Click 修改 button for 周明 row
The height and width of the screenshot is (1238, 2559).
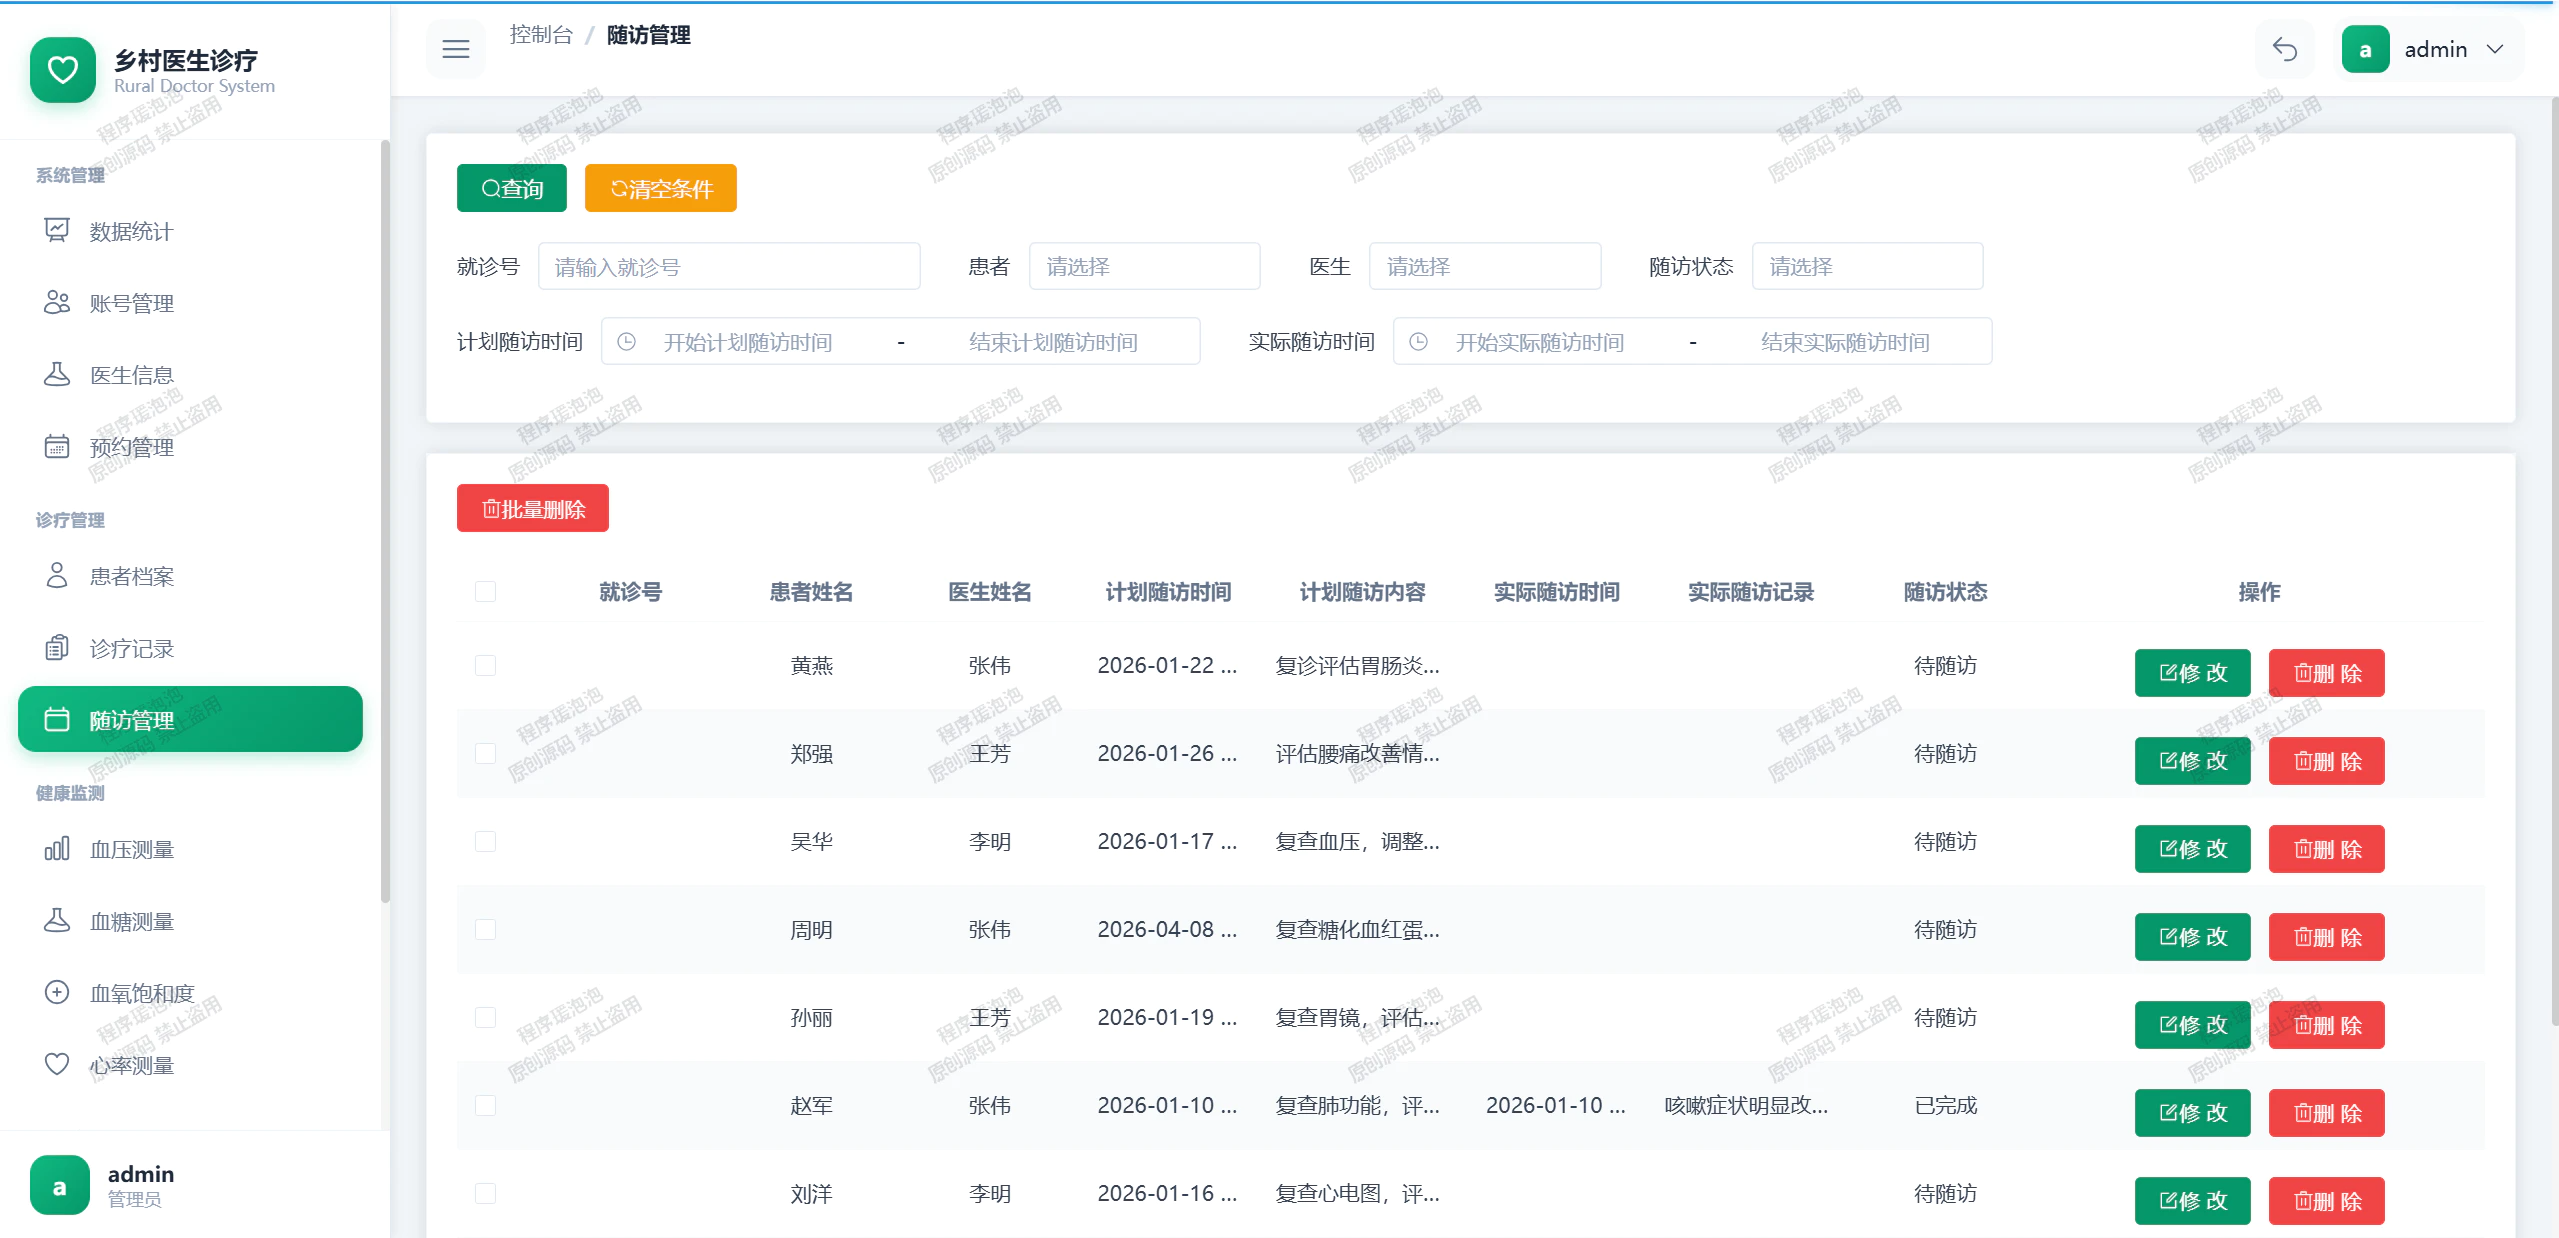pyautogui.click(x=2192, y=937)
